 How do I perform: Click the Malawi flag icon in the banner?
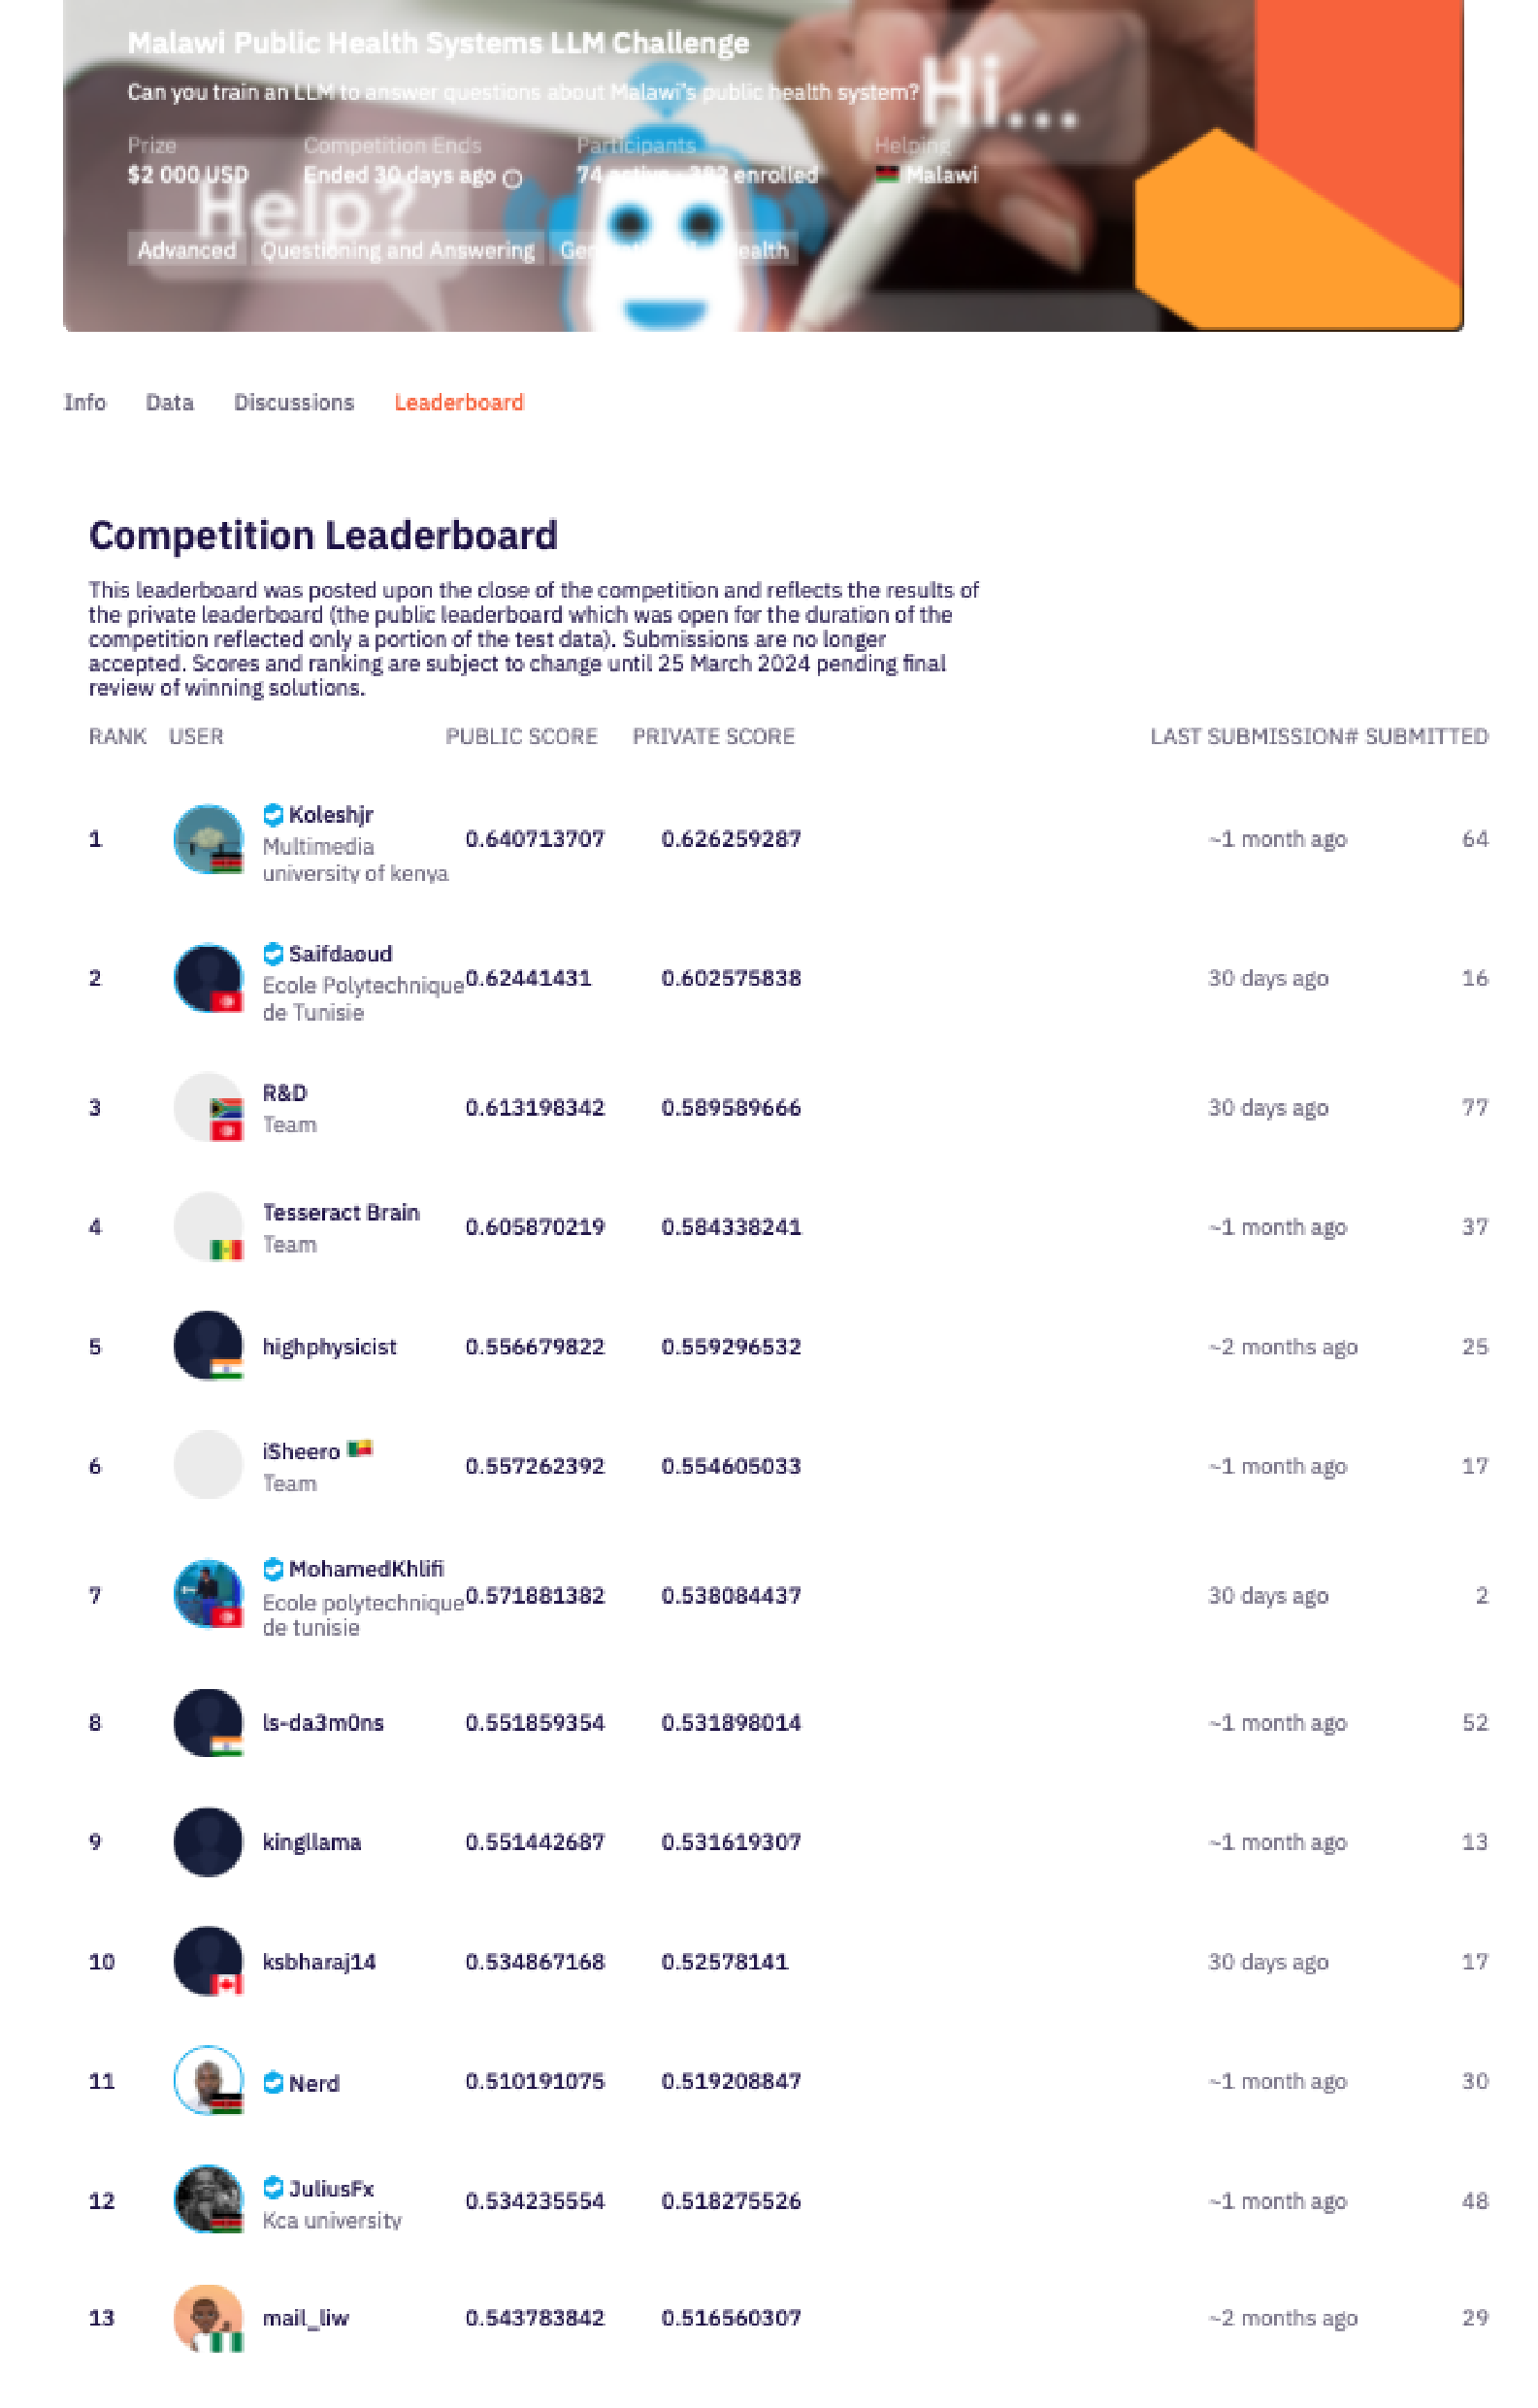coord(887,175)
